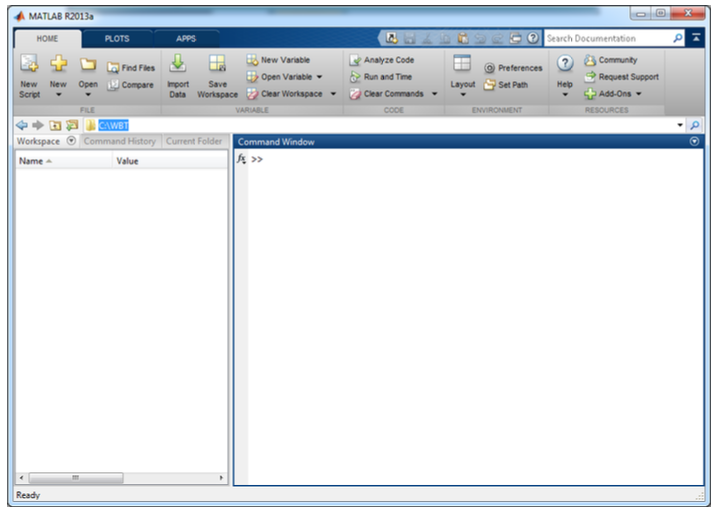
Task: Click the C:\WBT current folder path
Action: point(113,125)
